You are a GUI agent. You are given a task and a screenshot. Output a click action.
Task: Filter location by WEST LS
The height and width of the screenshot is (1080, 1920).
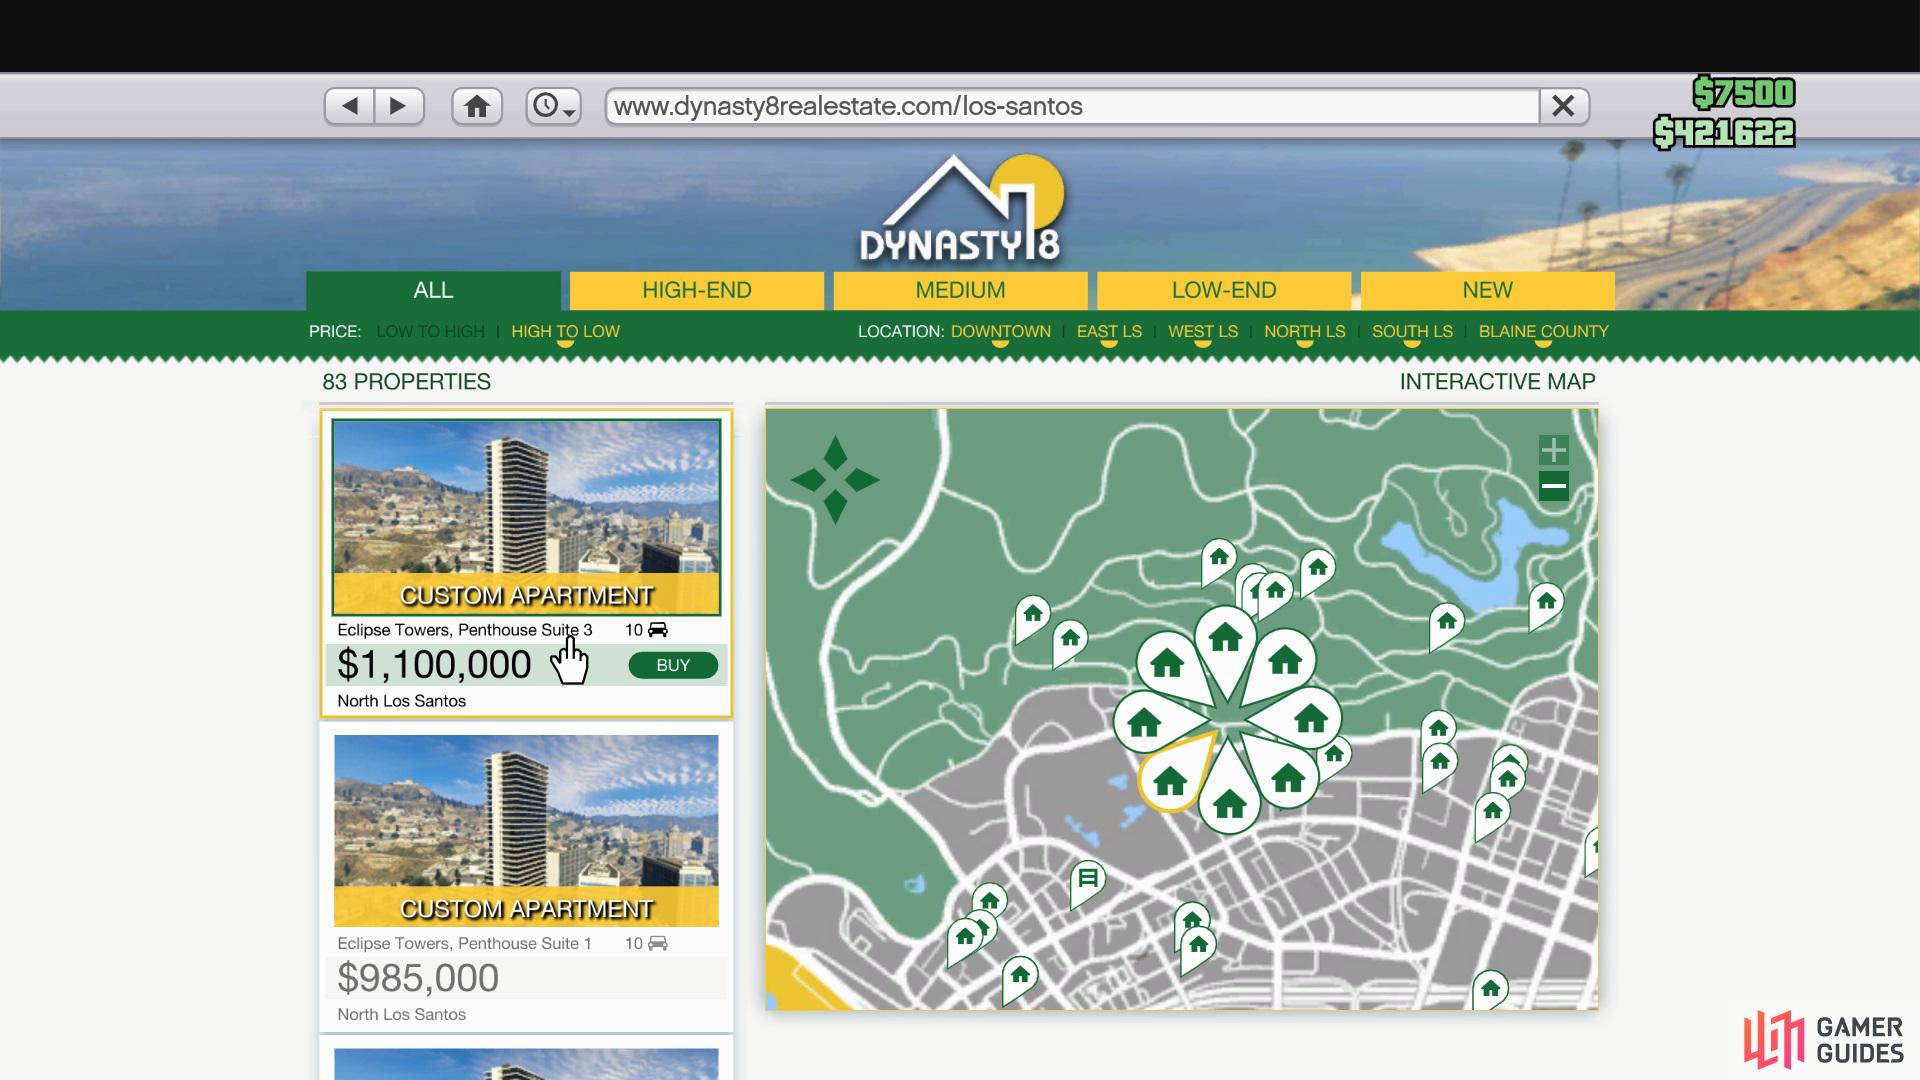coord(1203,331)
